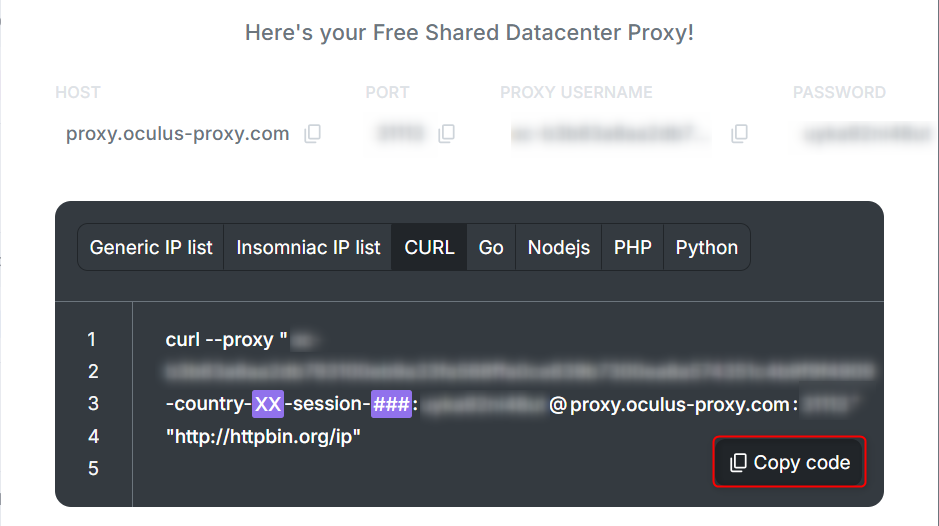Switch to the Generic IP list tab
Screen dimensions: 939x526
[x=151, y=247]
